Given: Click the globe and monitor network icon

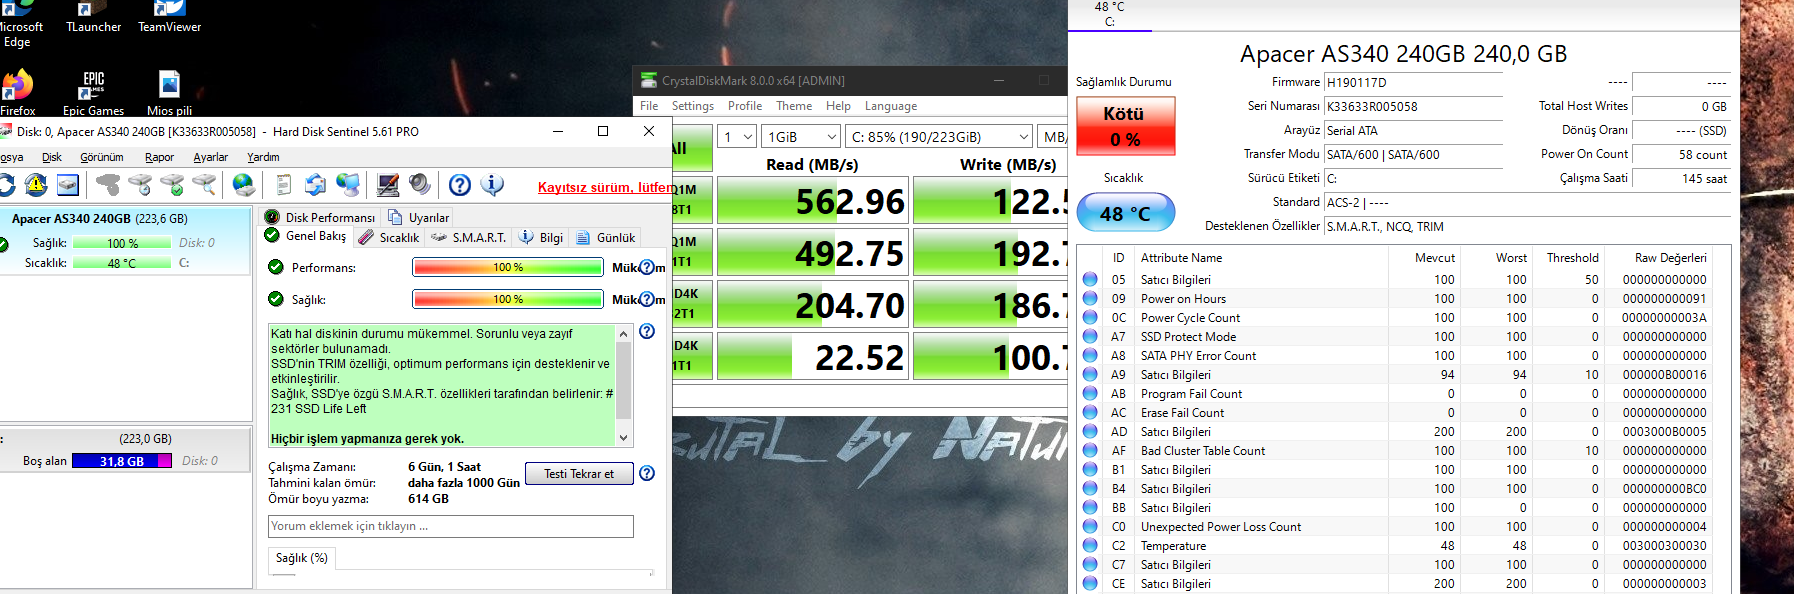Looking at the screenshot, I should click(x=347, y=184).
